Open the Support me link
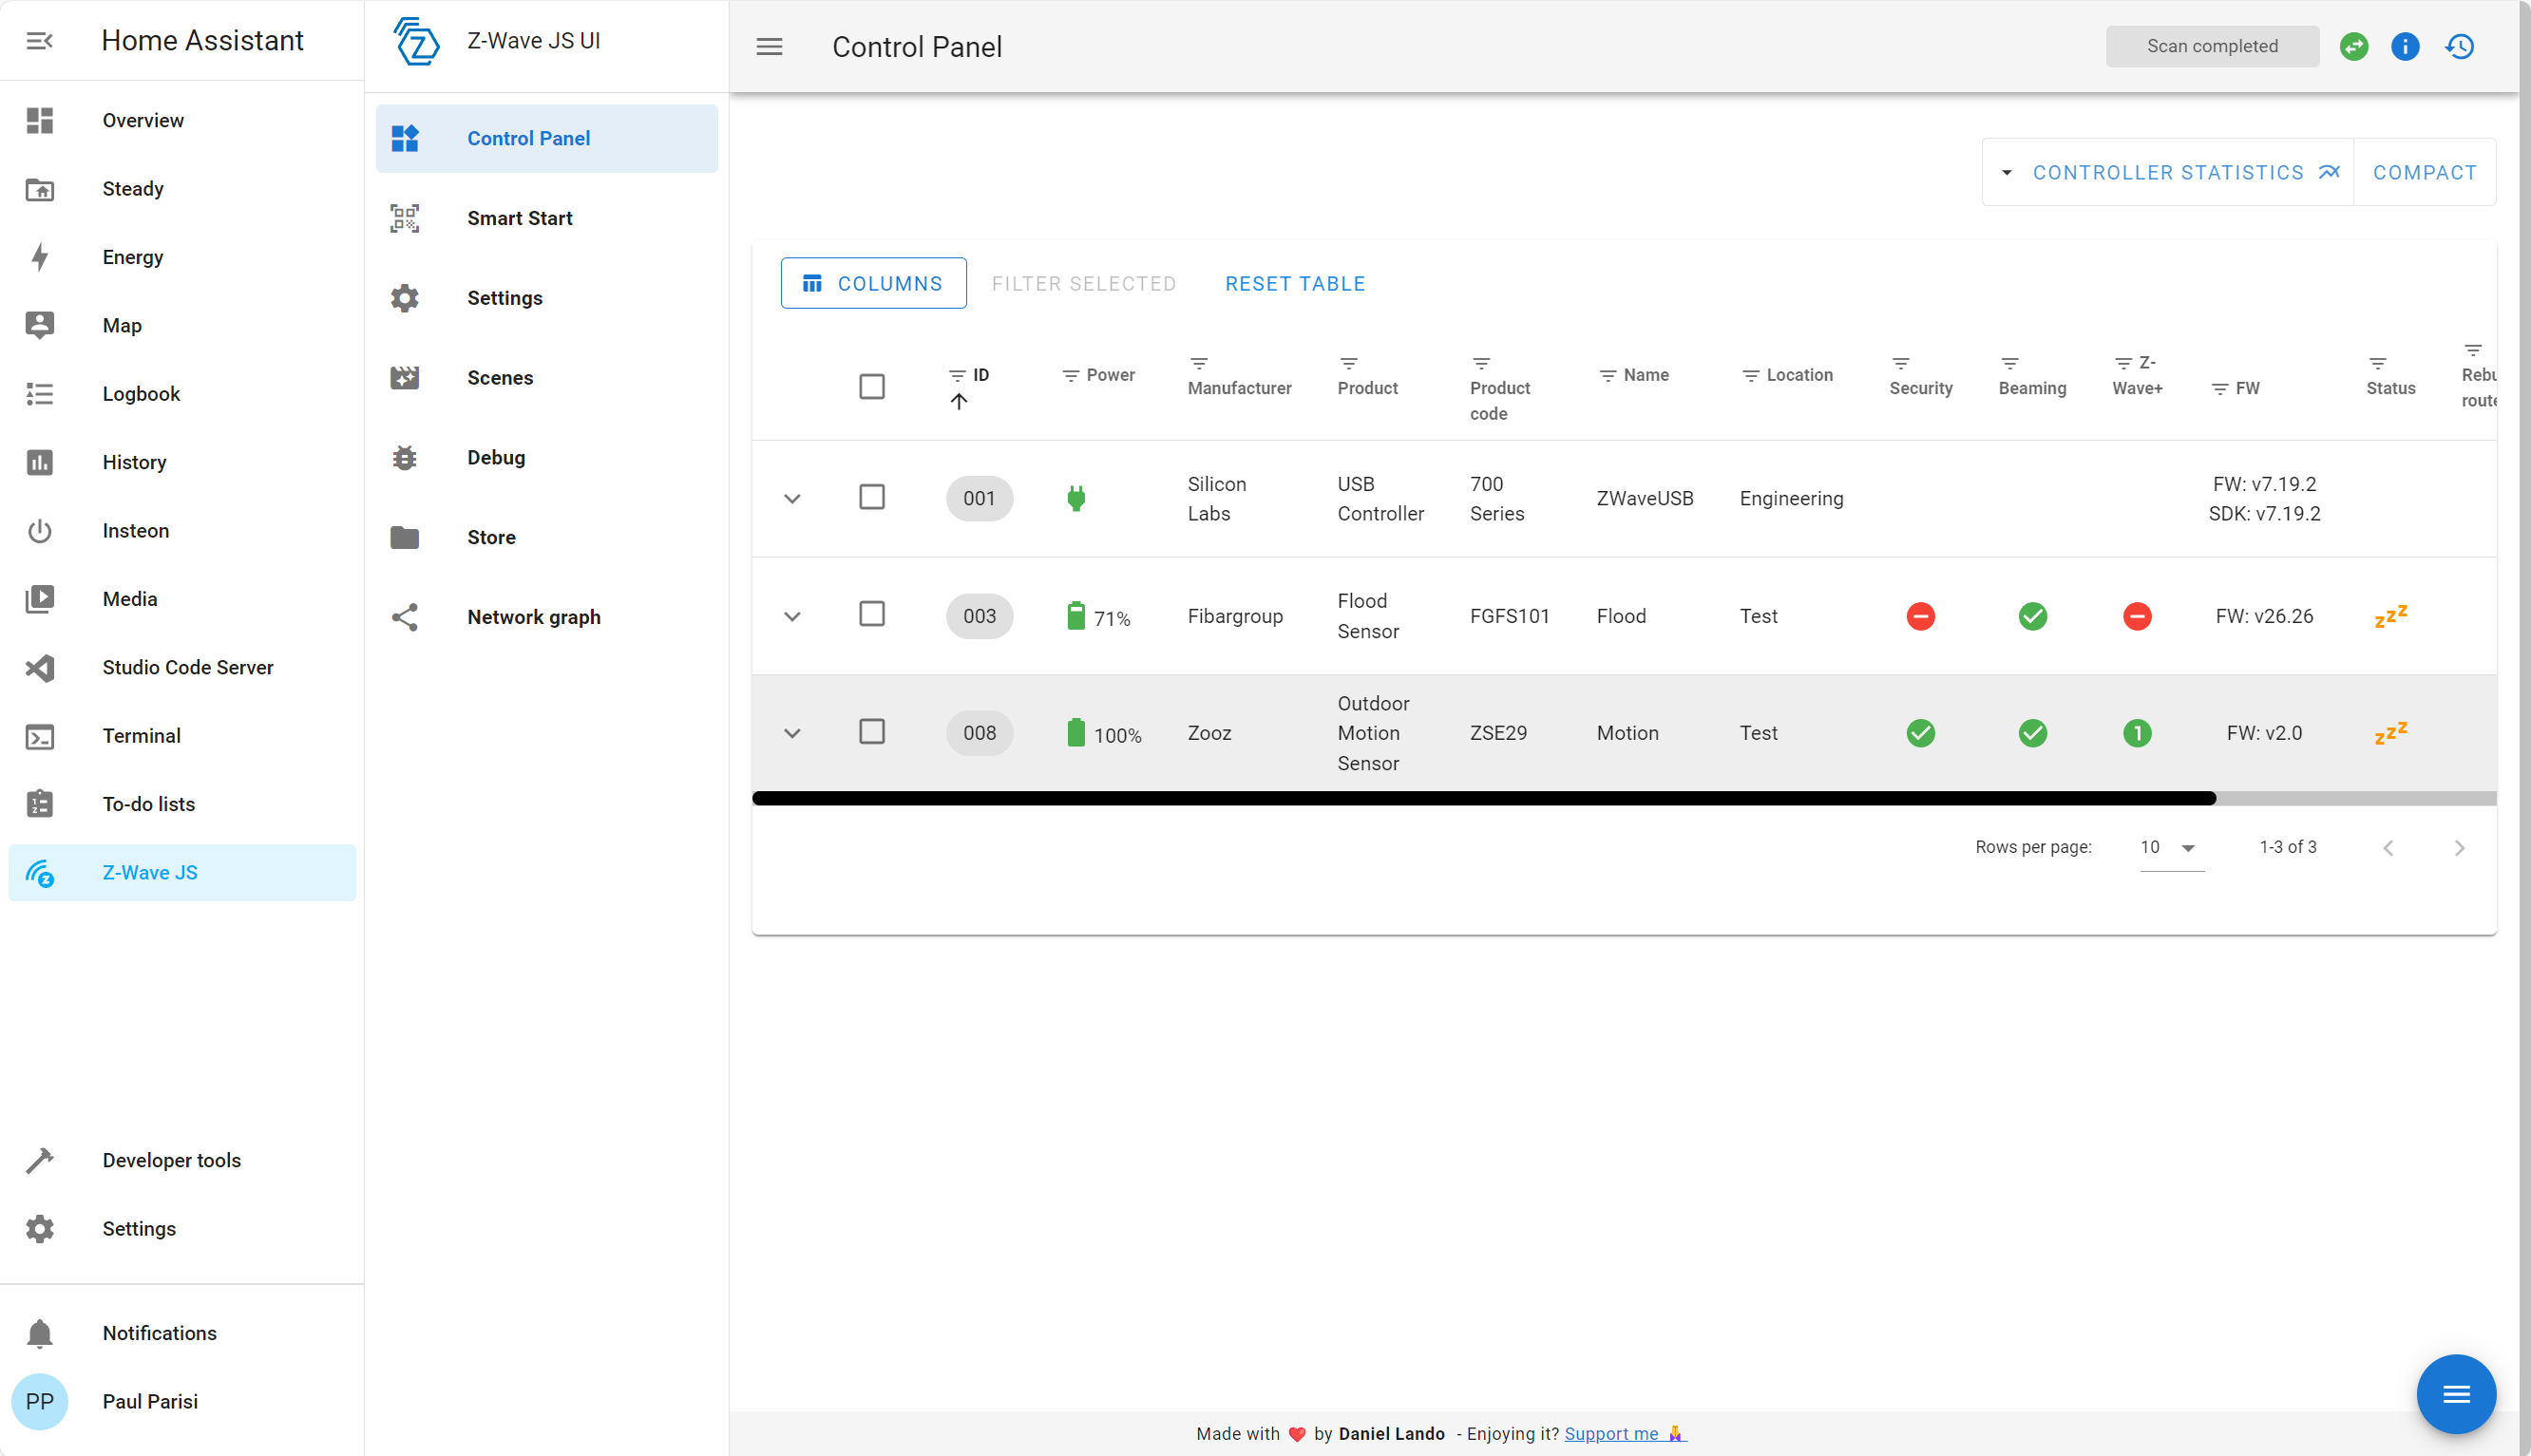Viewport: 2531px width, 1456px height. (x=1625, y=1433)
